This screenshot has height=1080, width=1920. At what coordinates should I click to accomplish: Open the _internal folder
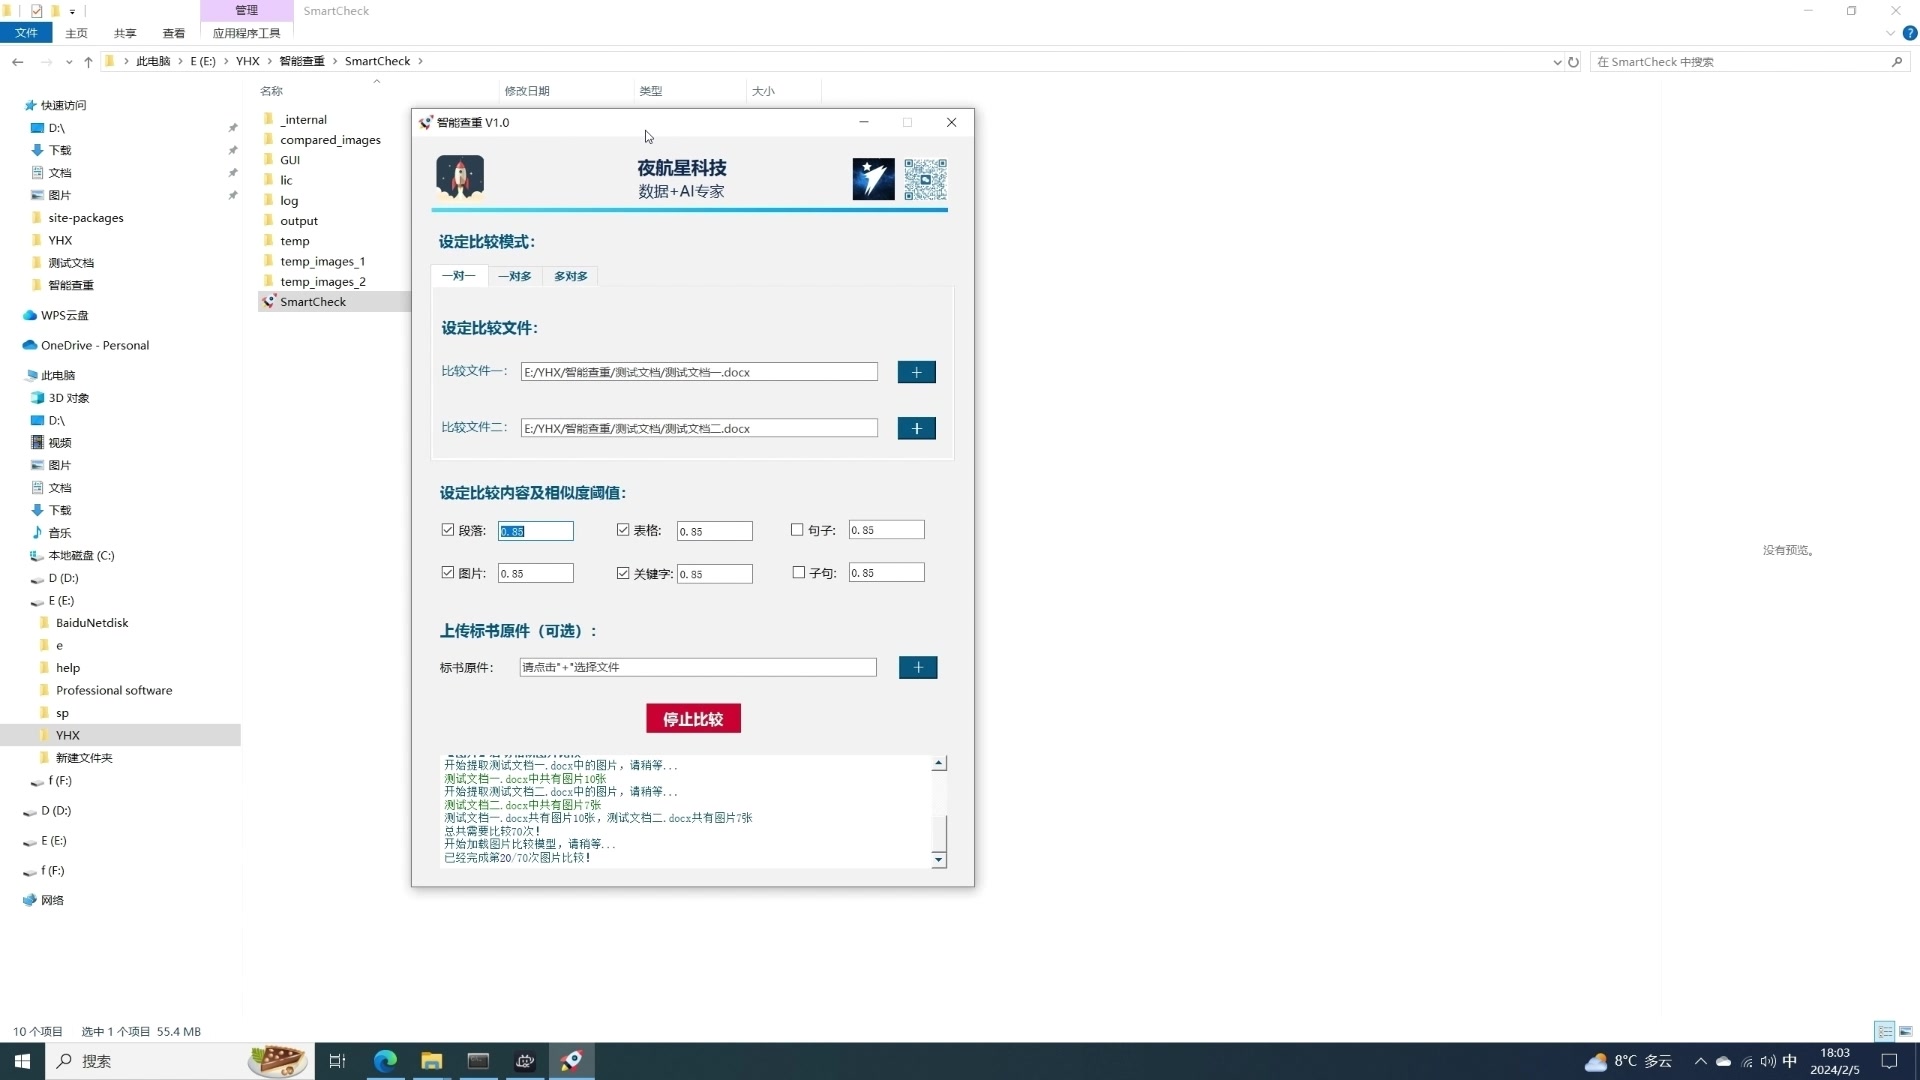tap(303, 119)
